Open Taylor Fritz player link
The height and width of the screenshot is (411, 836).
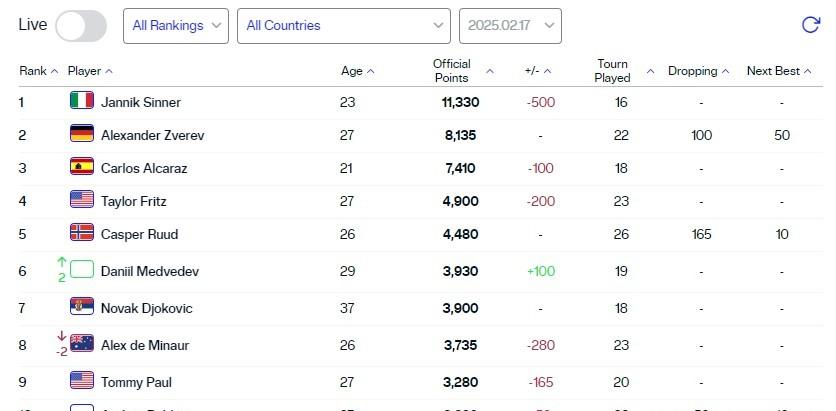[134, 201]
